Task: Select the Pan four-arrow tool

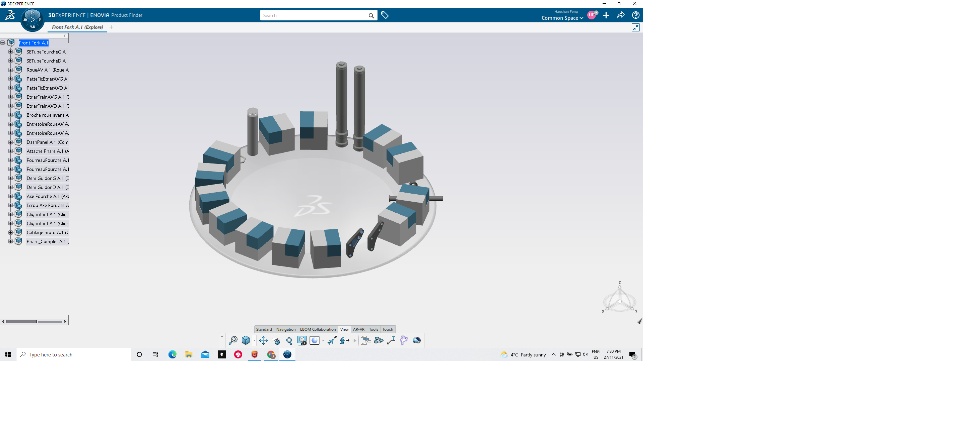Action: (263, 341)
